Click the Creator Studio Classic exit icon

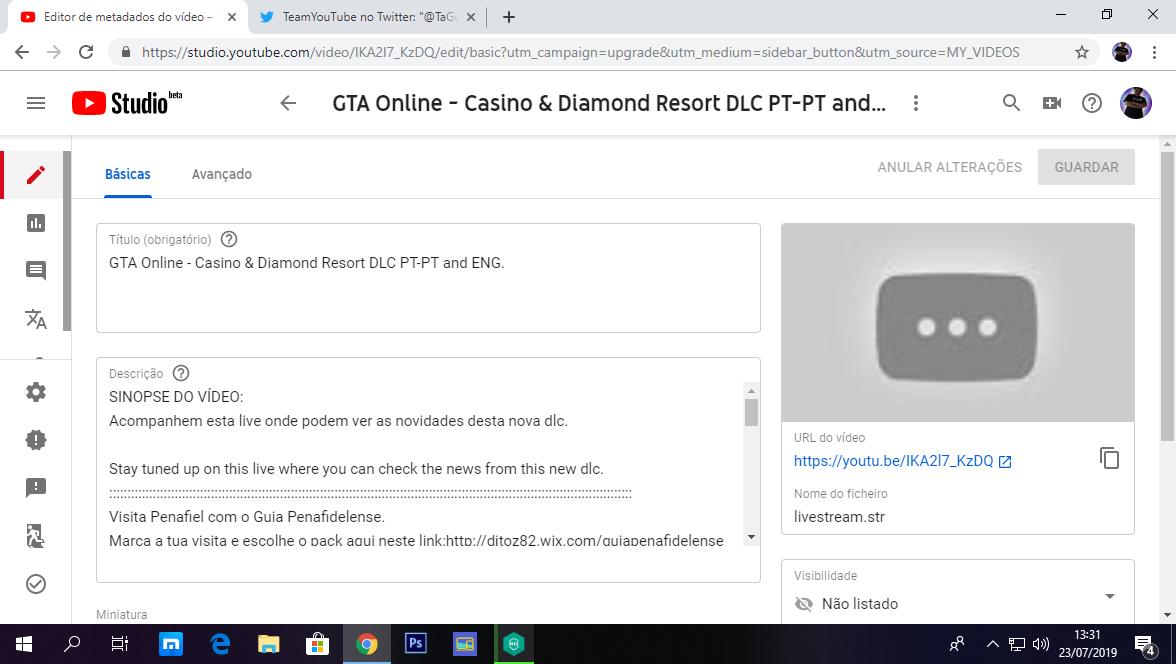(36, 536)
